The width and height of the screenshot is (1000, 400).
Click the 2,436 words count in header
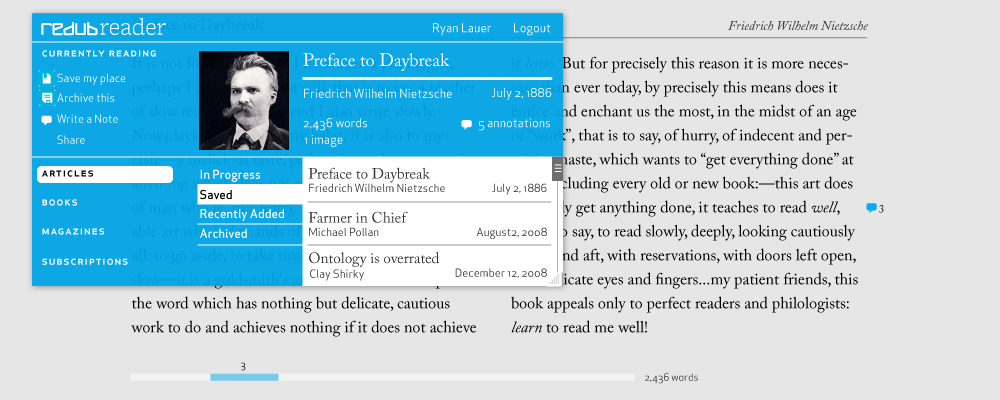pos(335,124)
